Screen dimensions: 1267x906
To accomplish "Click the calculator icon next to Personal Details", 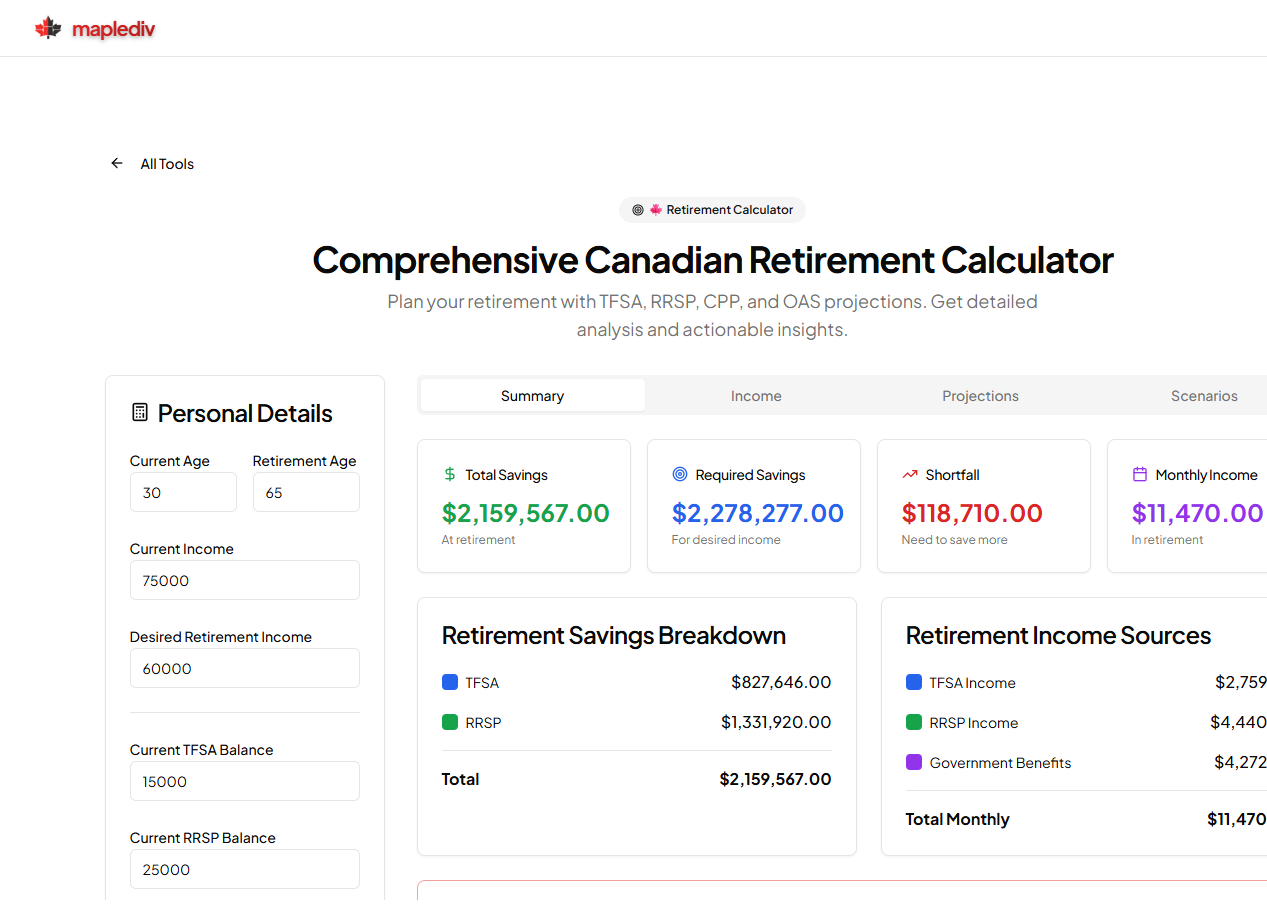I will (140, 412).
